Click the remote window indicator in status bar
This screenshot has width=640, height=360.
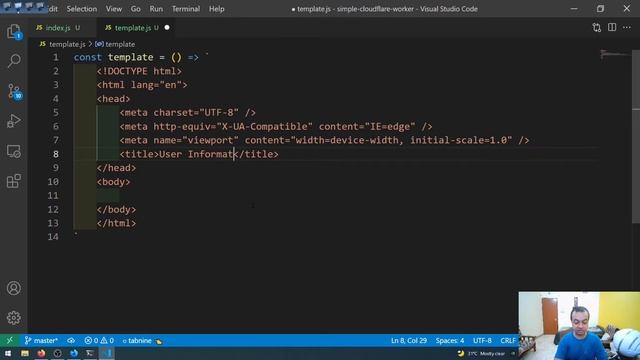pos(9,340)
